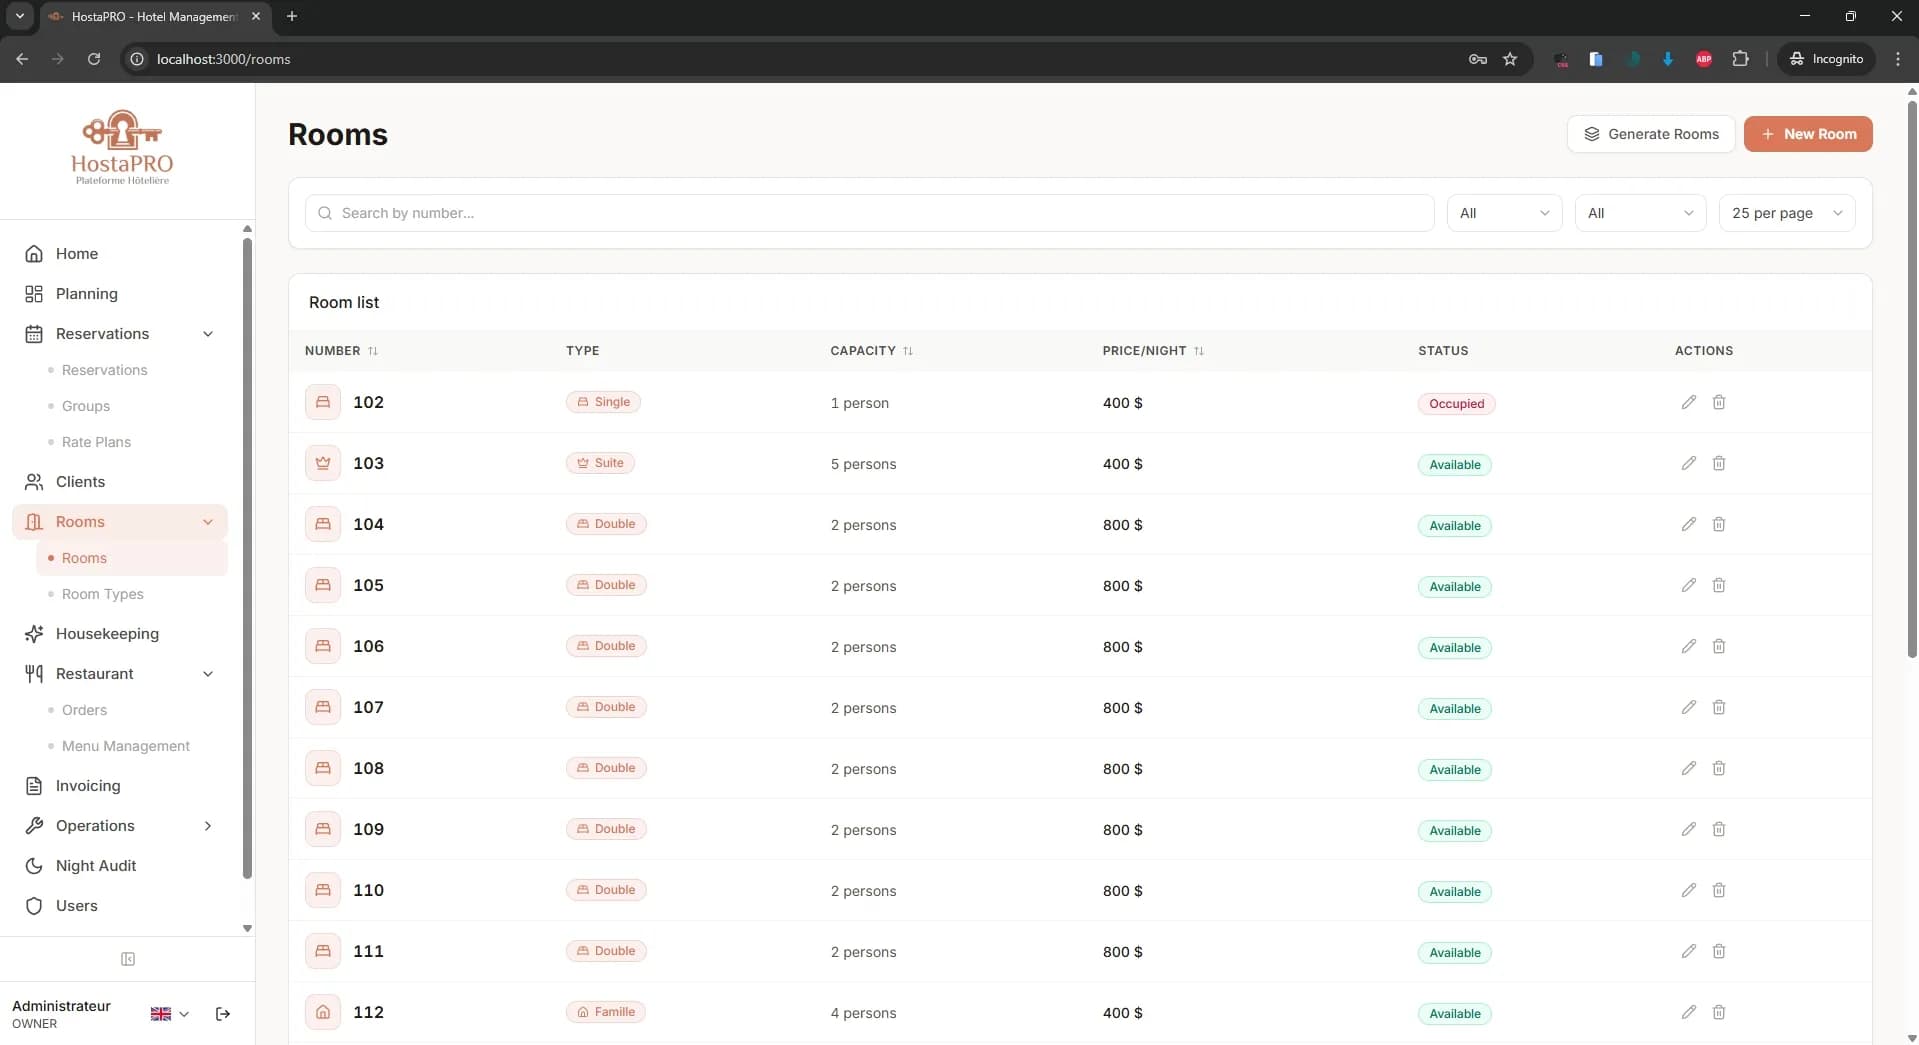Click the edit pencil icon for room 108
Image resolution: width=1919 pixels, height=1045 pixels.
click(x=1688, y=768)
